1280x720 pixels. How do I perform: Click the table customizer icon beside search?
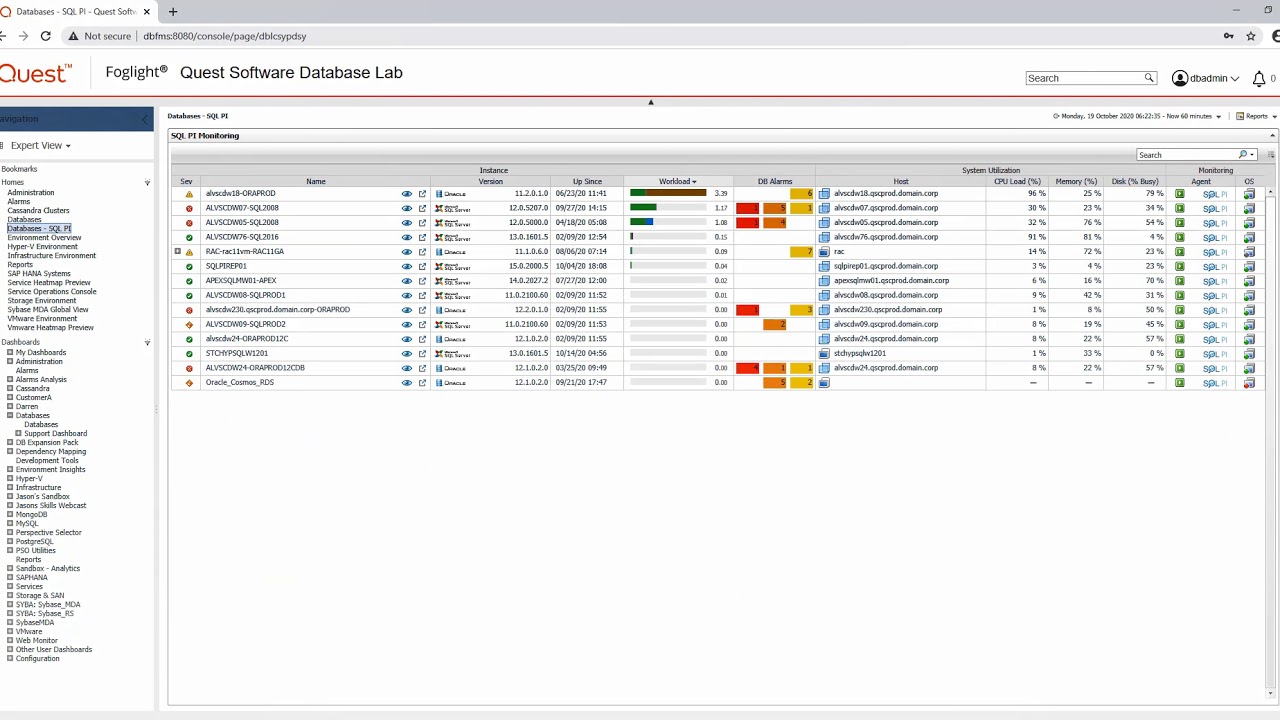(1271, 155)
